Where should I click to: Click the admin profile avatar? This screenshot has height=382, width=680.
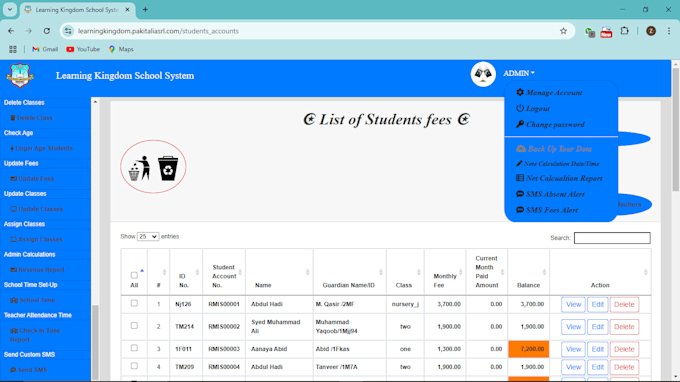[483, 74]
